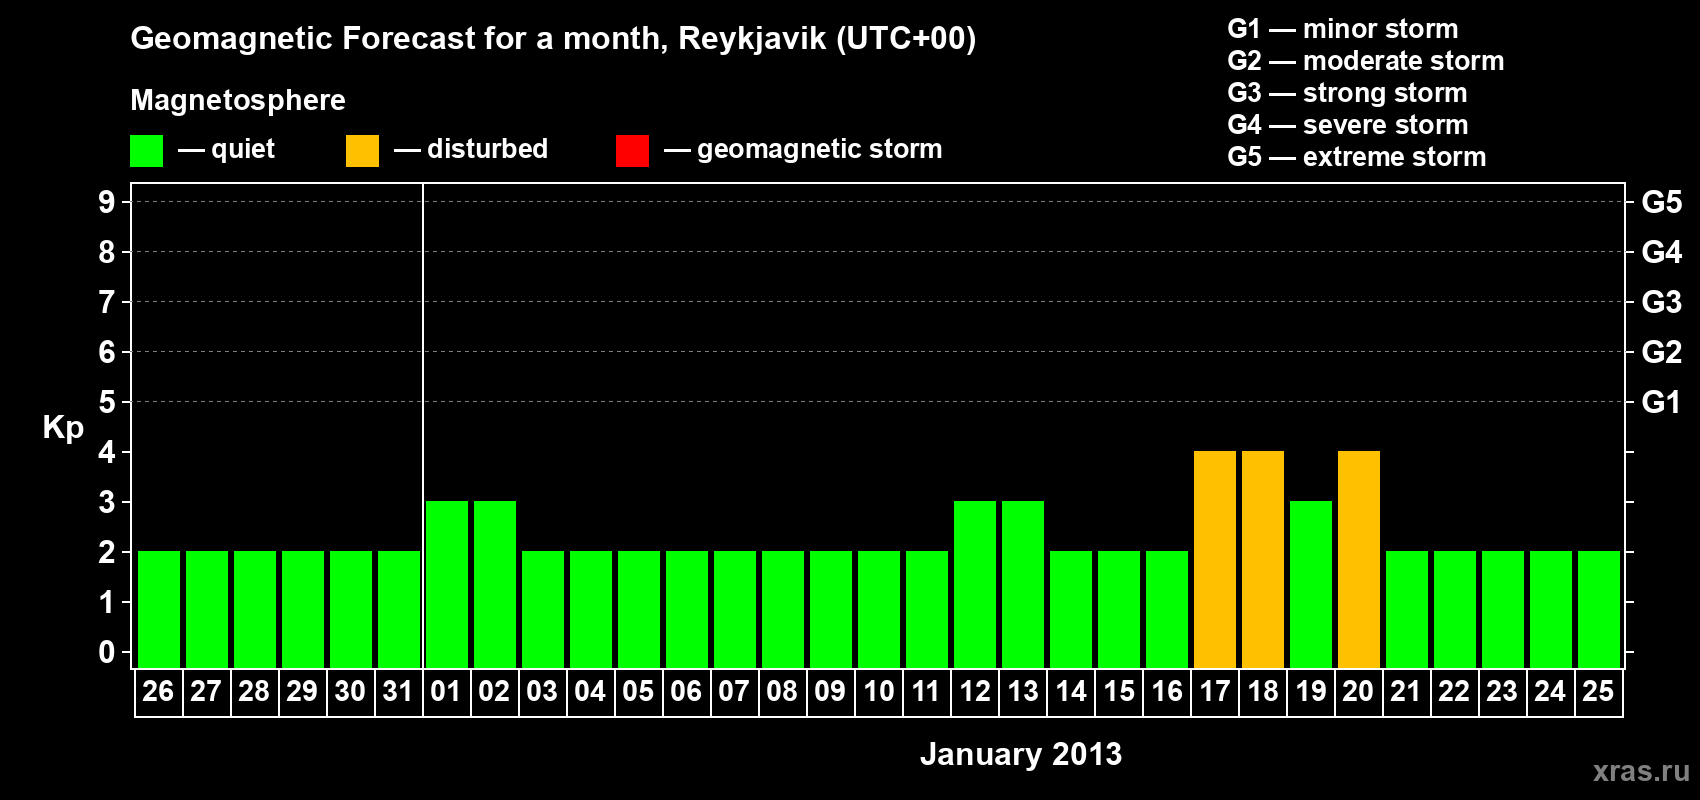Click date label 14
1700x800 pixels.
click(x=1071, y=691)
